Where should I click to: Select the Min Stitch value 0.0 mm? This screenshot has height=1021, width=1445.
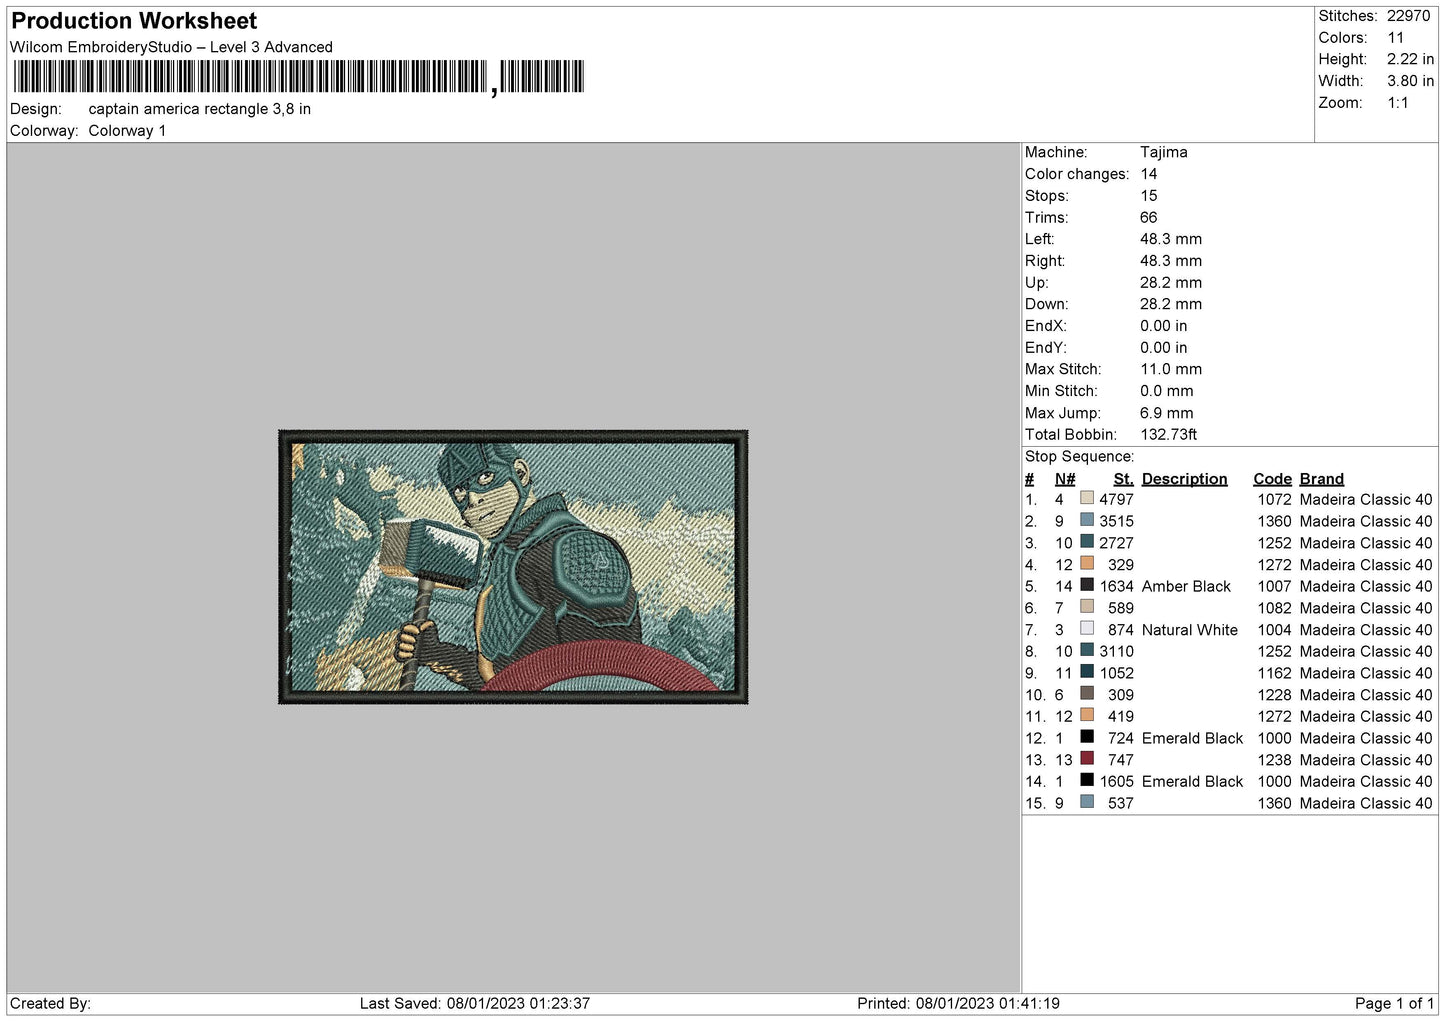pyautogui.click(x=1166, y=391)
